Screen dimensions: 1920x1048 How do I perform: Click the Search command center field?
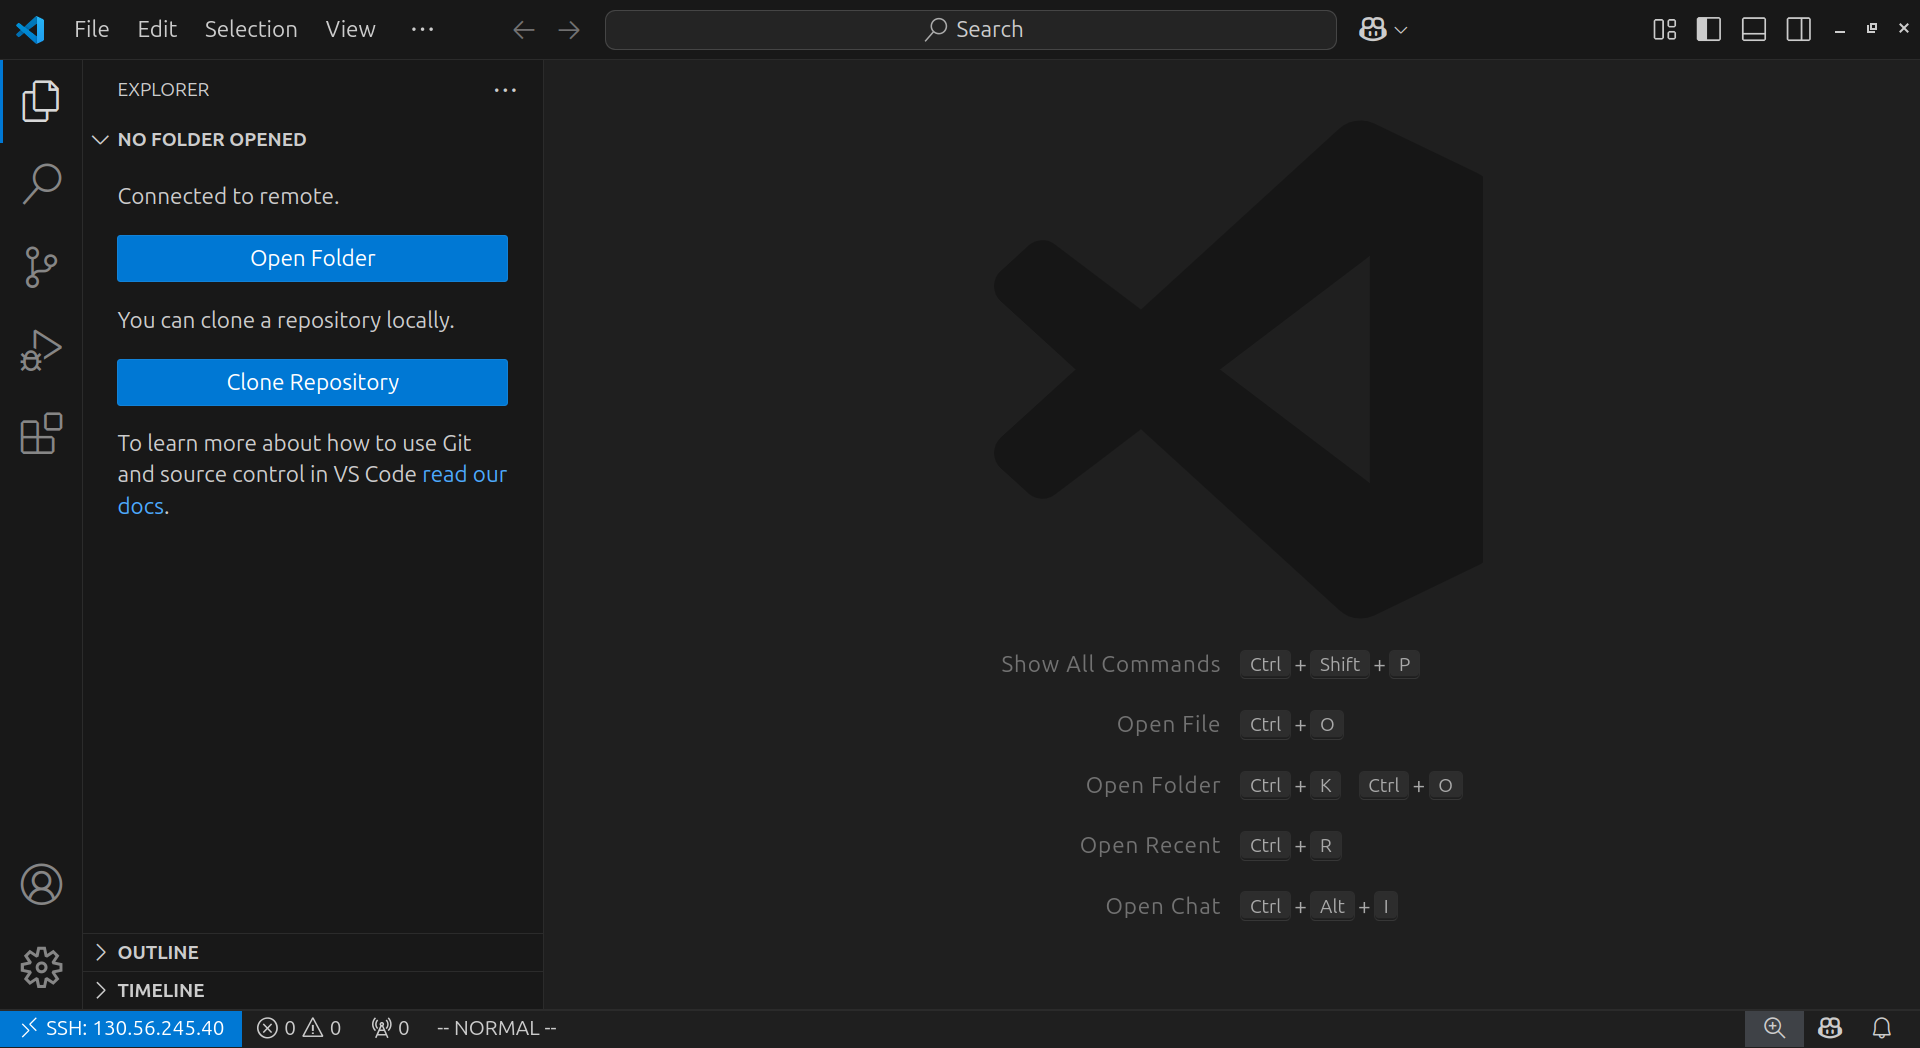tap(970, 30)
